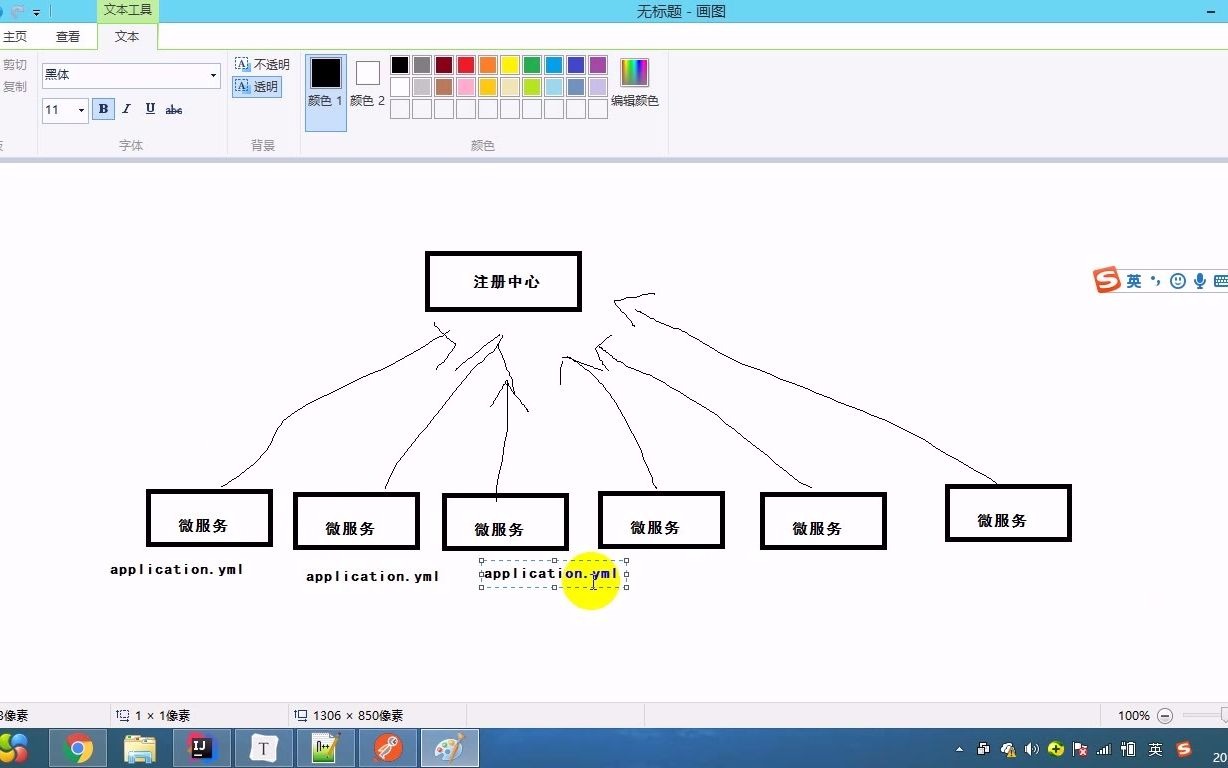Pick the yellow swatch from the palette
The image size is (1228, 768).
point(509,64)
